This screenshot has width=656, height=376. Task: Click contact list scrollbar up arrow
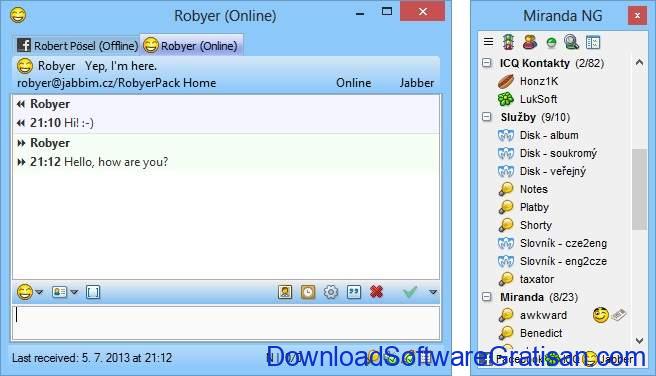[639, 62]
